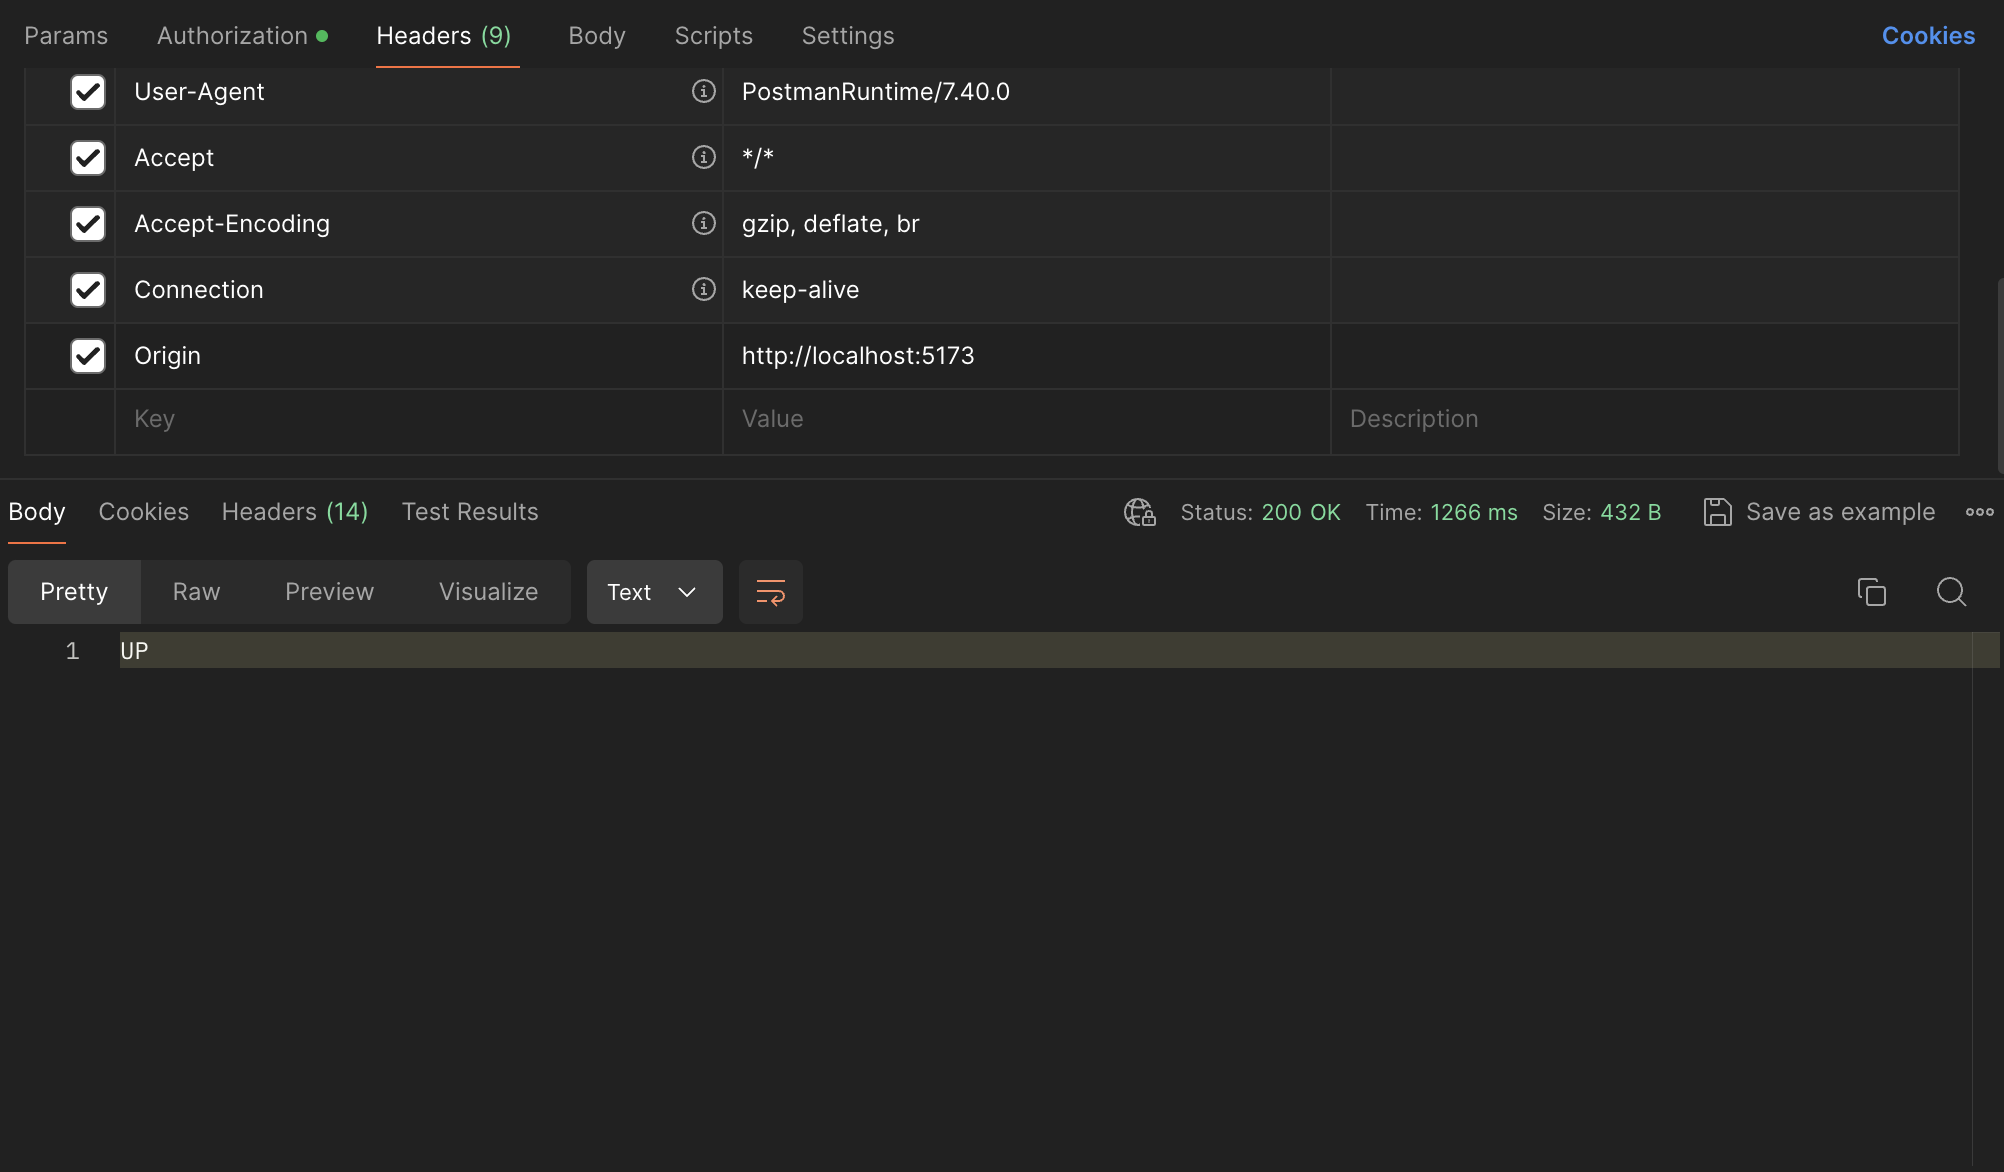This screenshot has width=2004, height=1172.
Task: Copy the response body to clipboard
Action: pyautogui.click(x=1871, y=592)
